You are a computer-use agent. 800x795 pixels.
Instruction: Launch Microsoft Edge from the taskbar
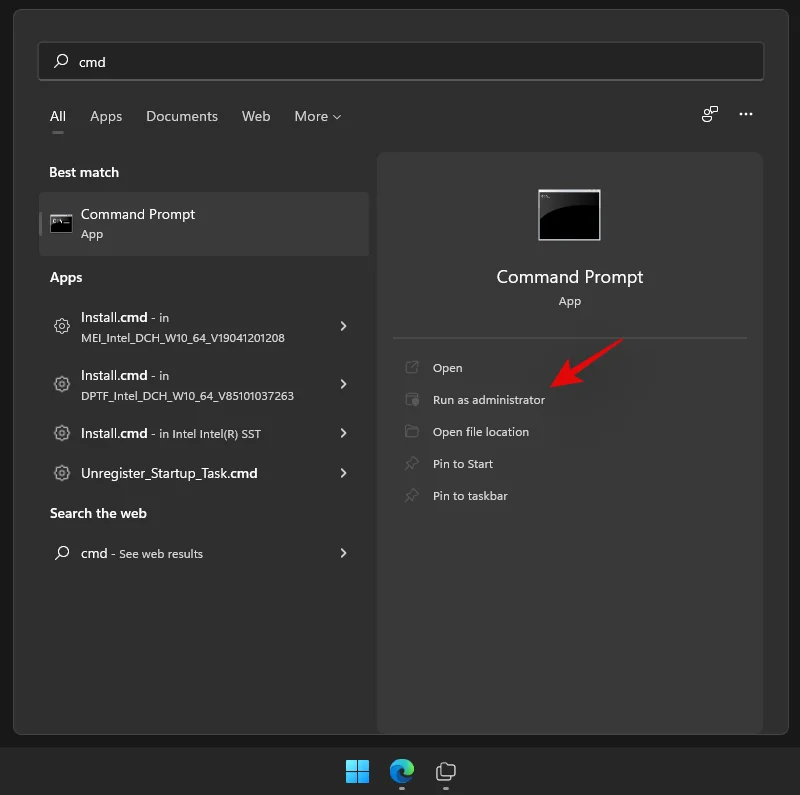(401, 772)
